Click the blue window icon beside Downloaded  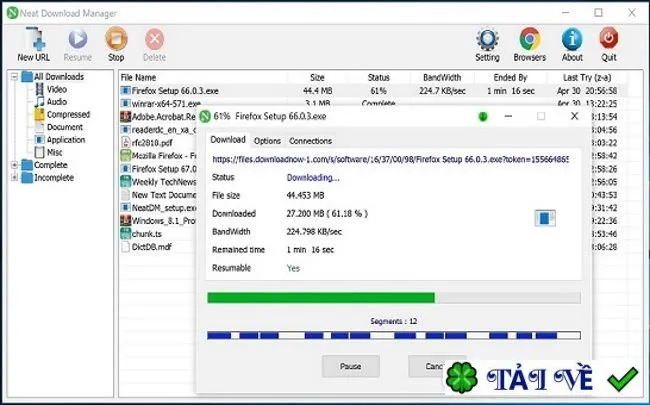[x=545, y=218]
